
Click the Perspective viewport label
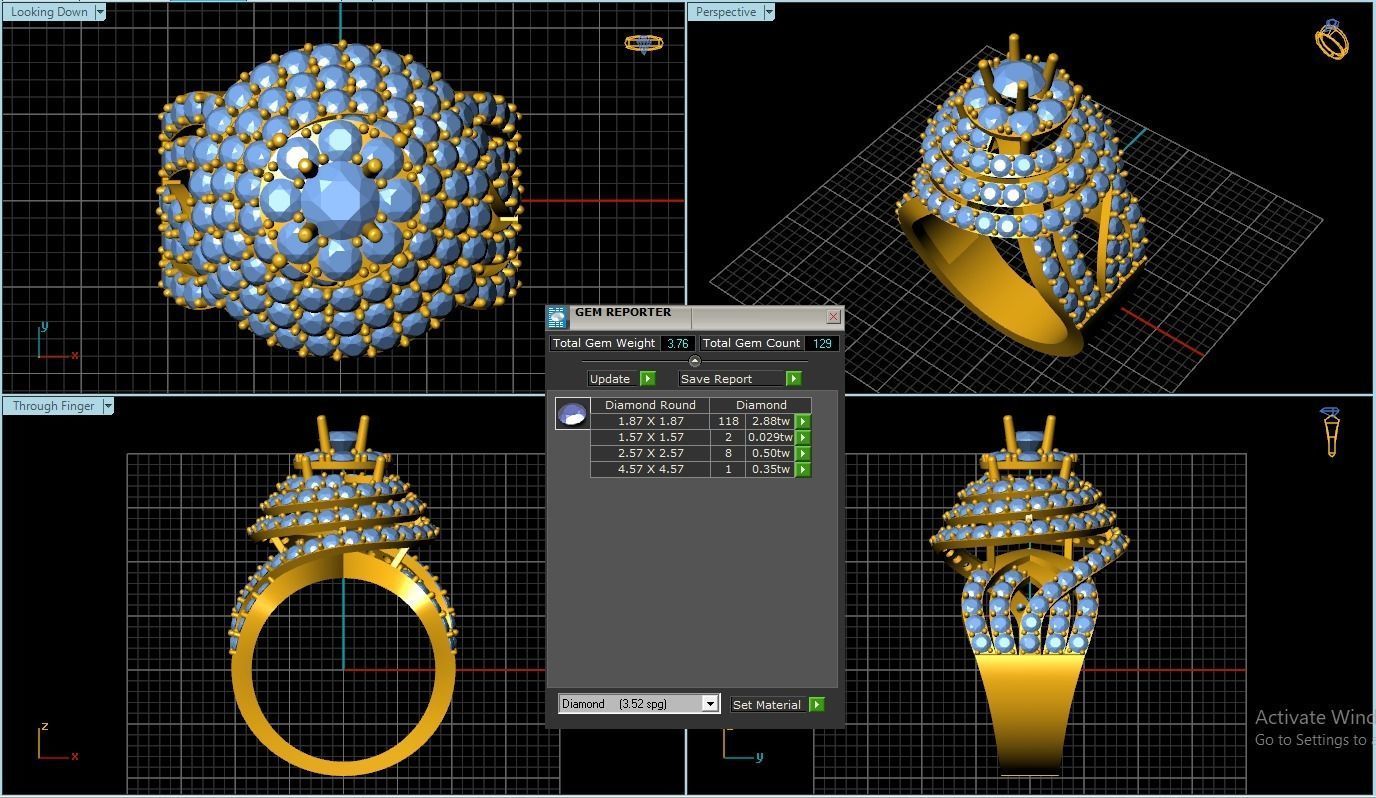click(726, 12)
